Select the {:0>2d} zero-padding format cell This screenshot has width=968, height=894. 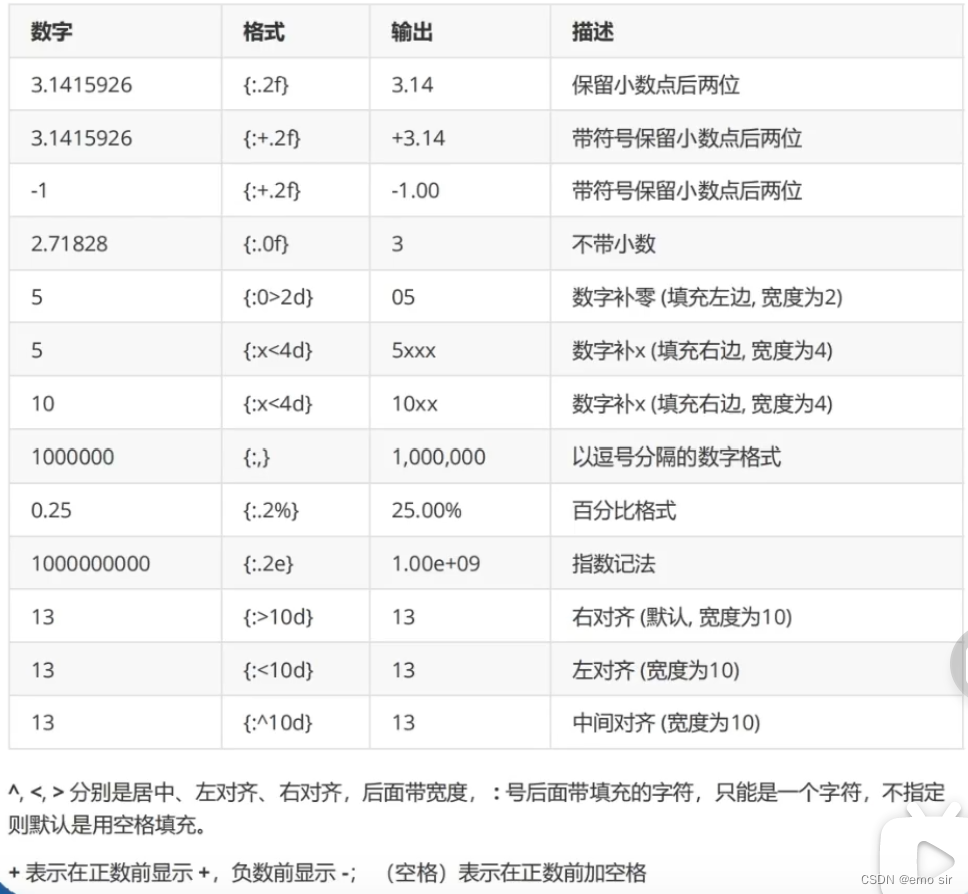pos(273,296)
